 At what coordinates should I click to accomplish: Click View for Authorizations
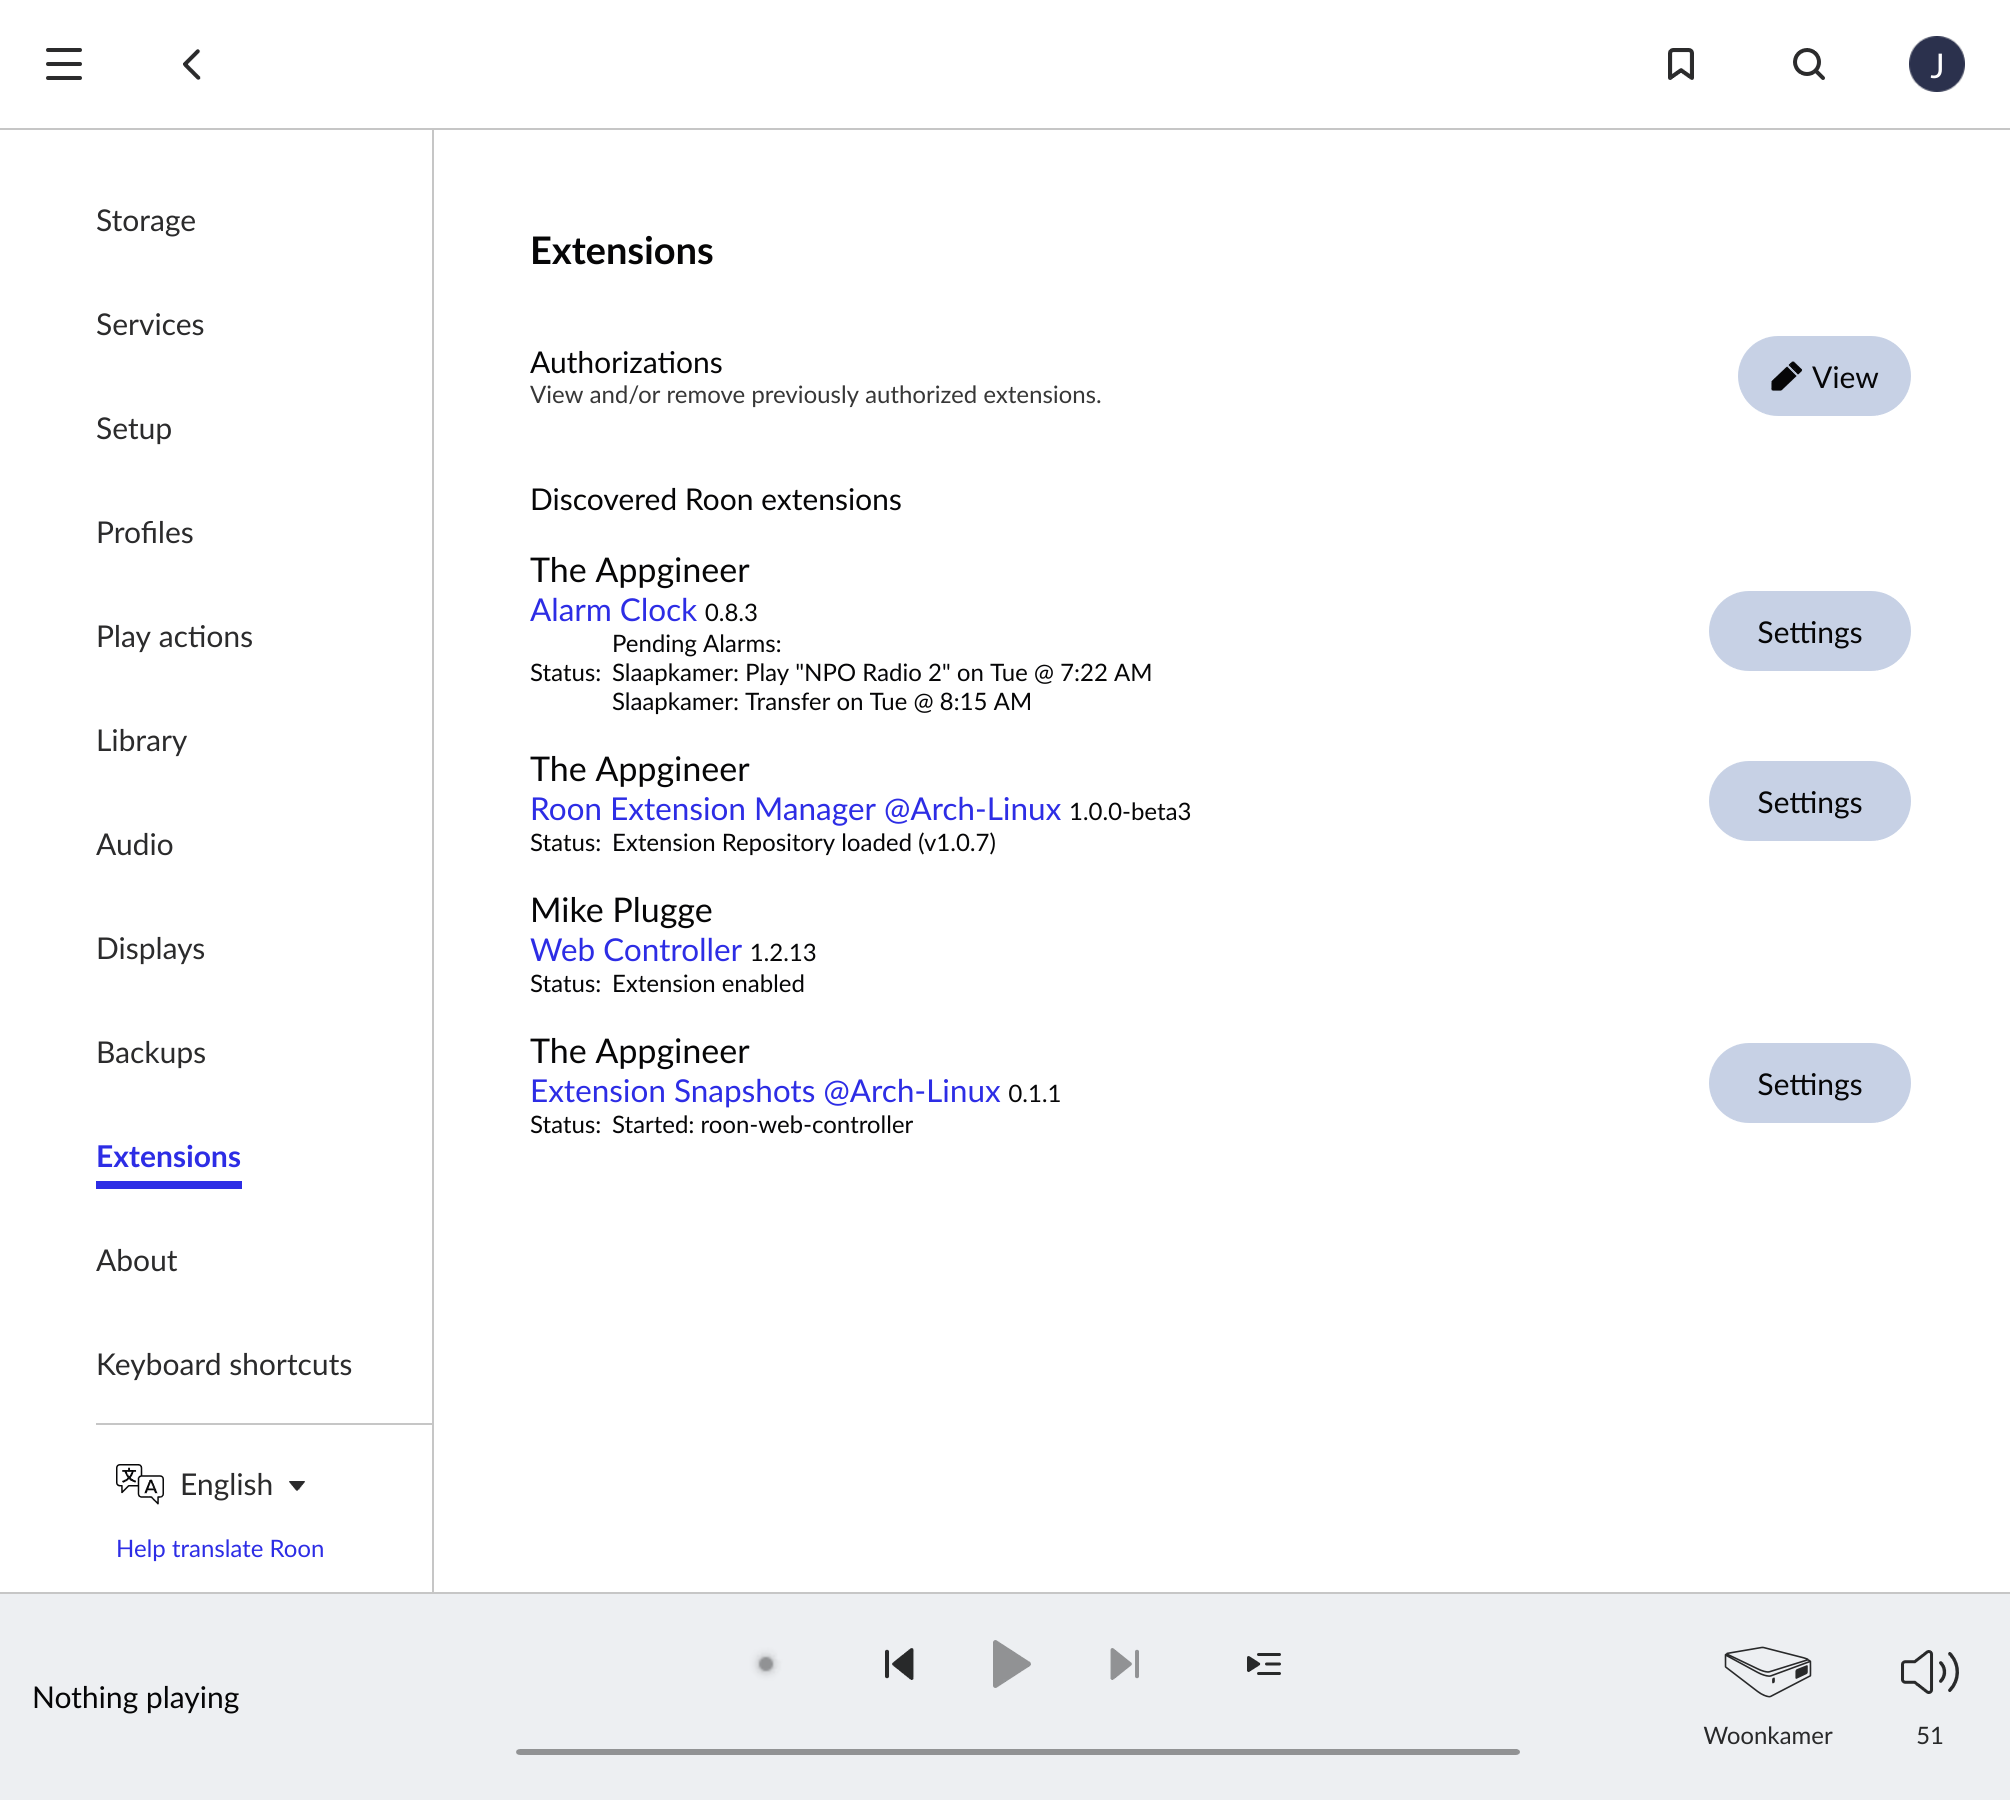coord(1823,377)
